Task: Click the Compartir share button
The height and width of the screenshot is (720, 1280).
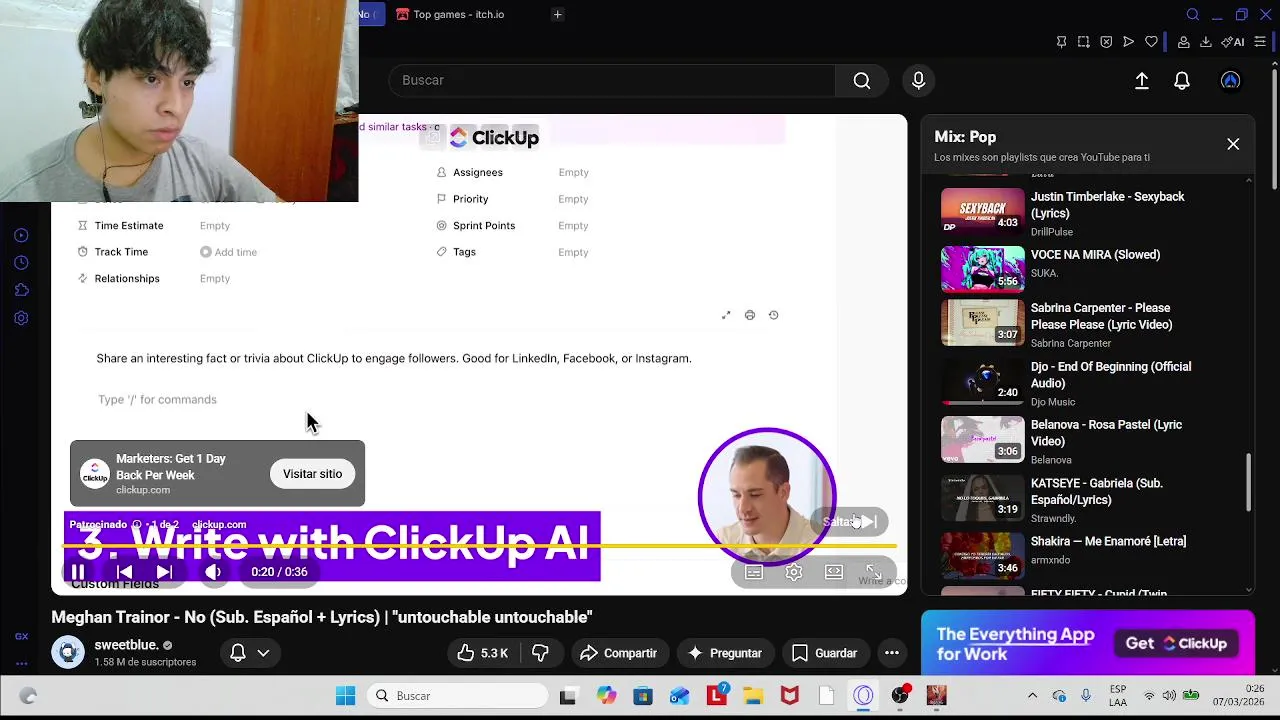Action: pos(619,653)
